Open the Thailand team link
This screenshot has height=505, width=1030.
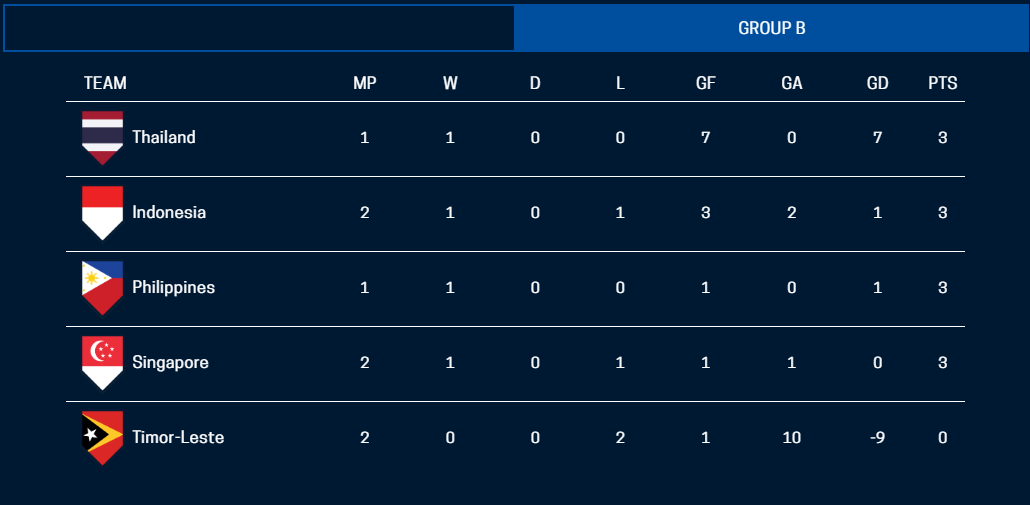click(x=164, y=138)
